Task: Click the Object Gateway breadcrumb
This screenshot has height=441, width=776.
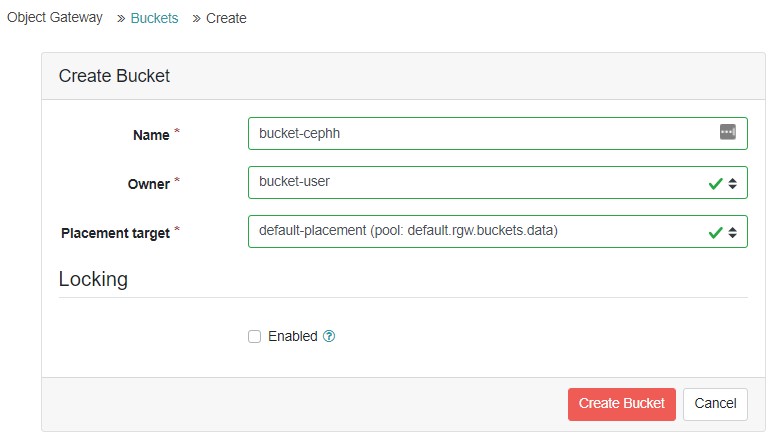Action: pos(55,18)
